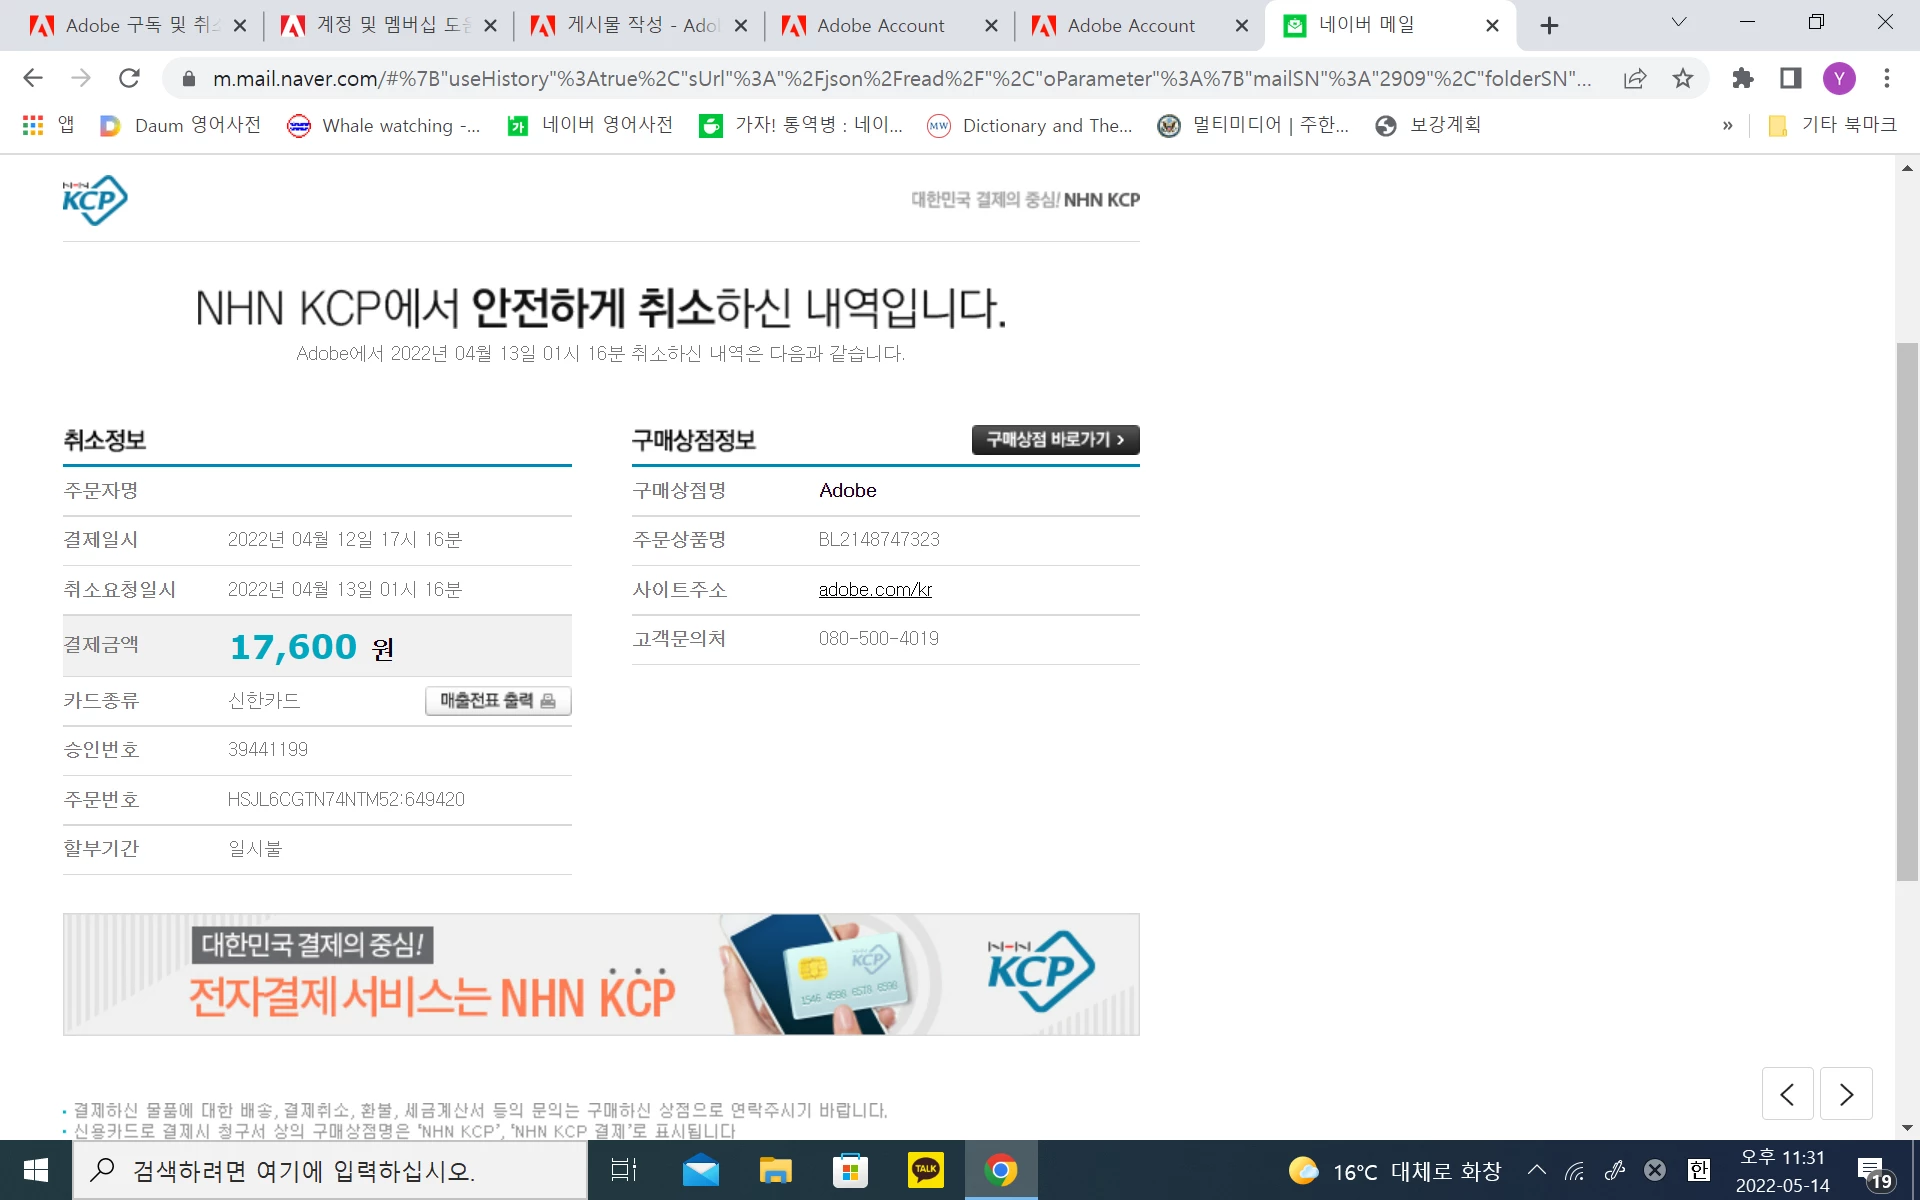
Task: Expand hidden bookmarks with the chevron
Action: (x=1727, y=125)
